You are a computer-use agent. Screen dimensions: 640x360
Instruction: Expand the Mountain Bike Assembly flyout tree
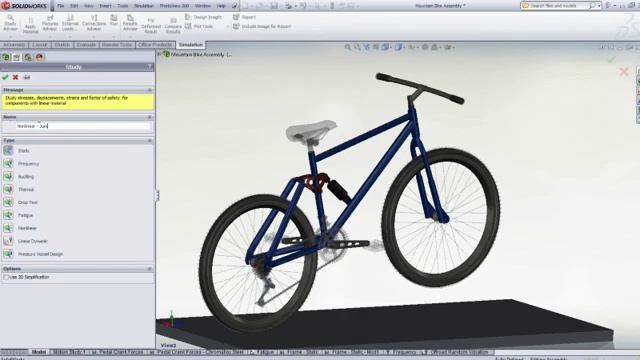pyautogui.click(x=159, y=54)
